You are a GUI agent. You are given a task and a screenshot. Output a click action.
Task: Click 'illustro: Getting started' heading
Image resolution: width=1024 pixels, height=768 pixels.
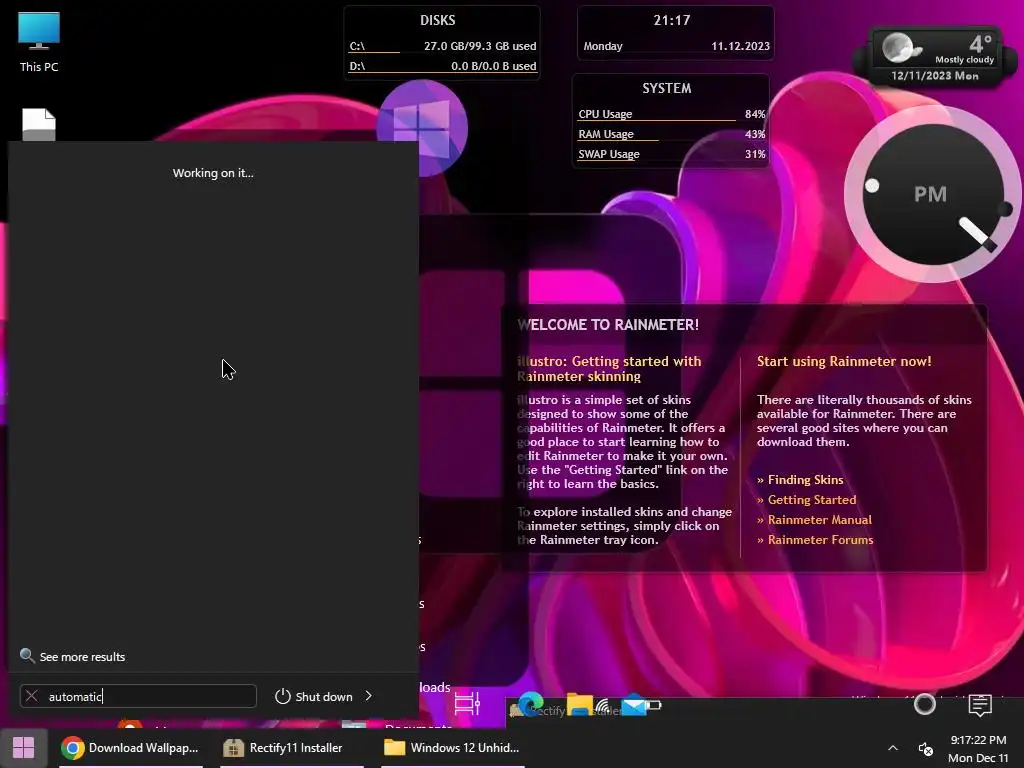[x=609, y=368]
